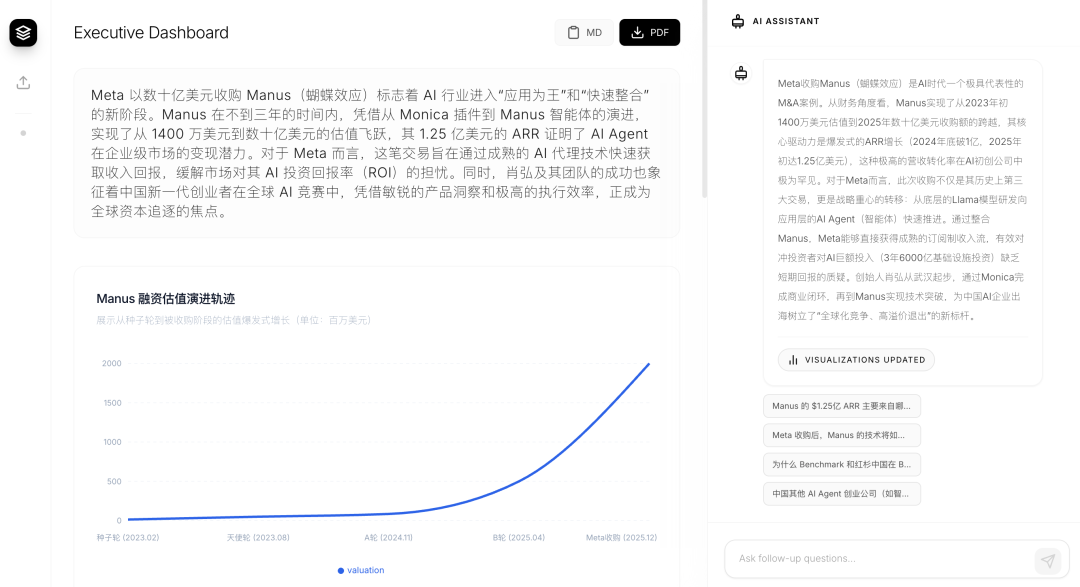The height and width of the screenshot is (587, 1080).
Task: Click the robot icon beside AI ASSISTANT header
Action: [738, 21]
